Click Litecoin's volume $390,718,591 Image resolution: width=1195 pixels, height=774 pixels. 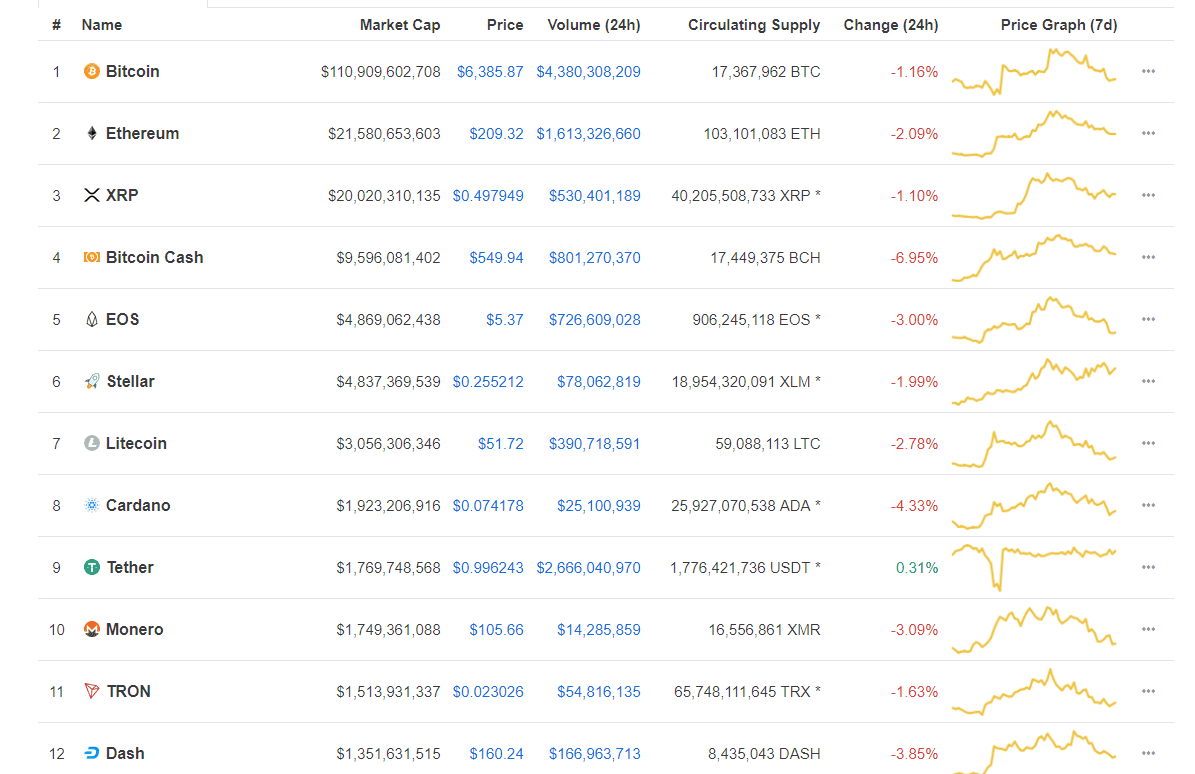(594, 443)
